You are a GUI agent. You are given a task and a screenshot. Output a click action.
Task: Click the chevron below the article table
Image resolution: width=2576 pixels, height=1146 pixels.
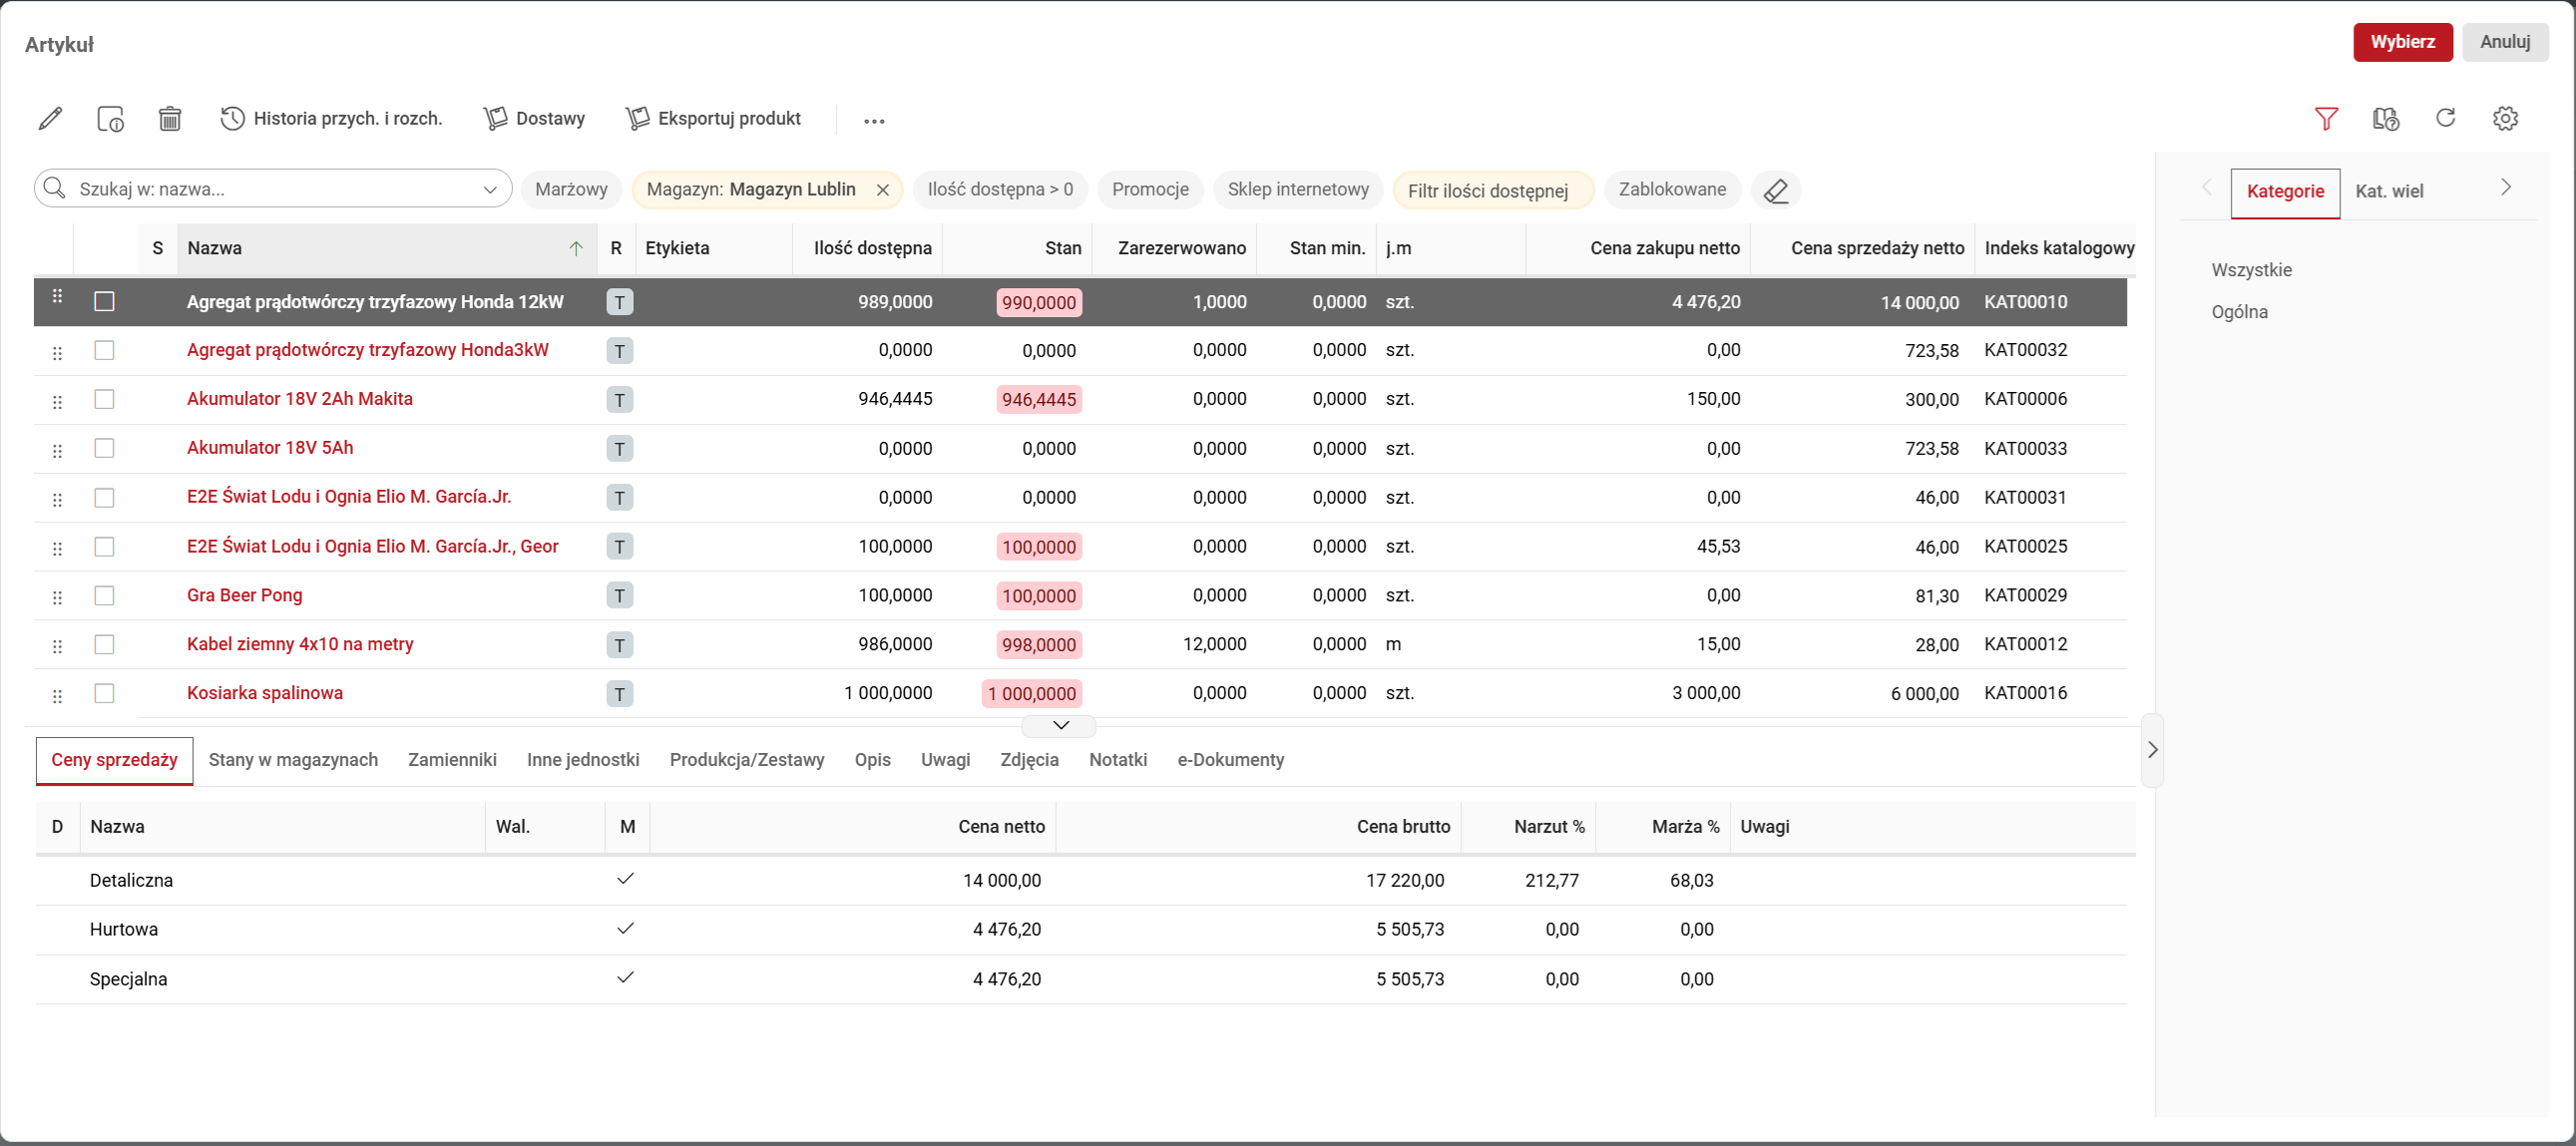1061,725
